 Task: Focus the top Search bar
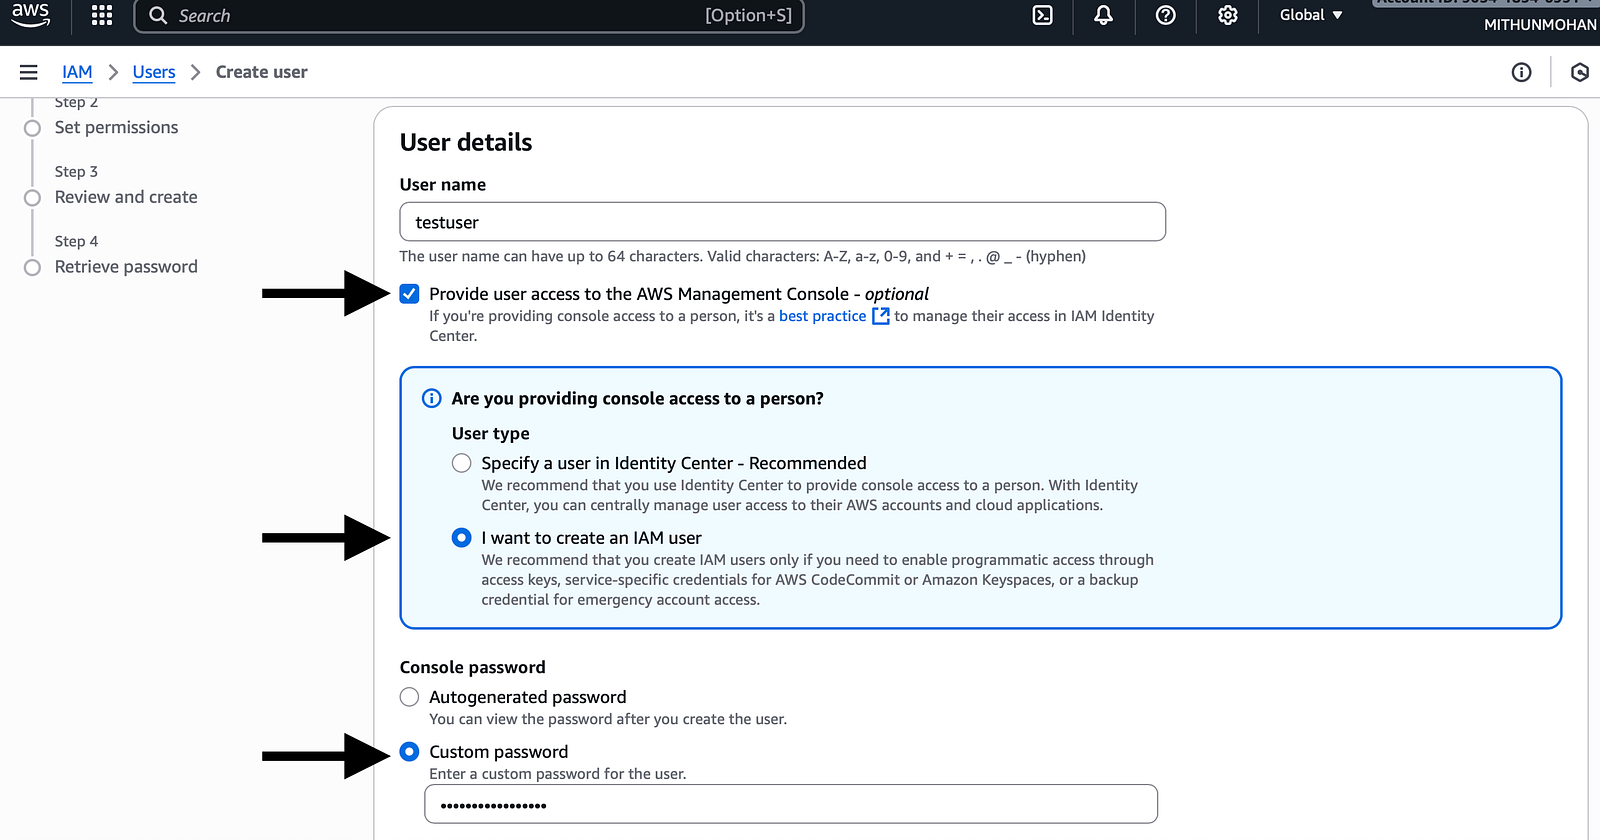469,15
